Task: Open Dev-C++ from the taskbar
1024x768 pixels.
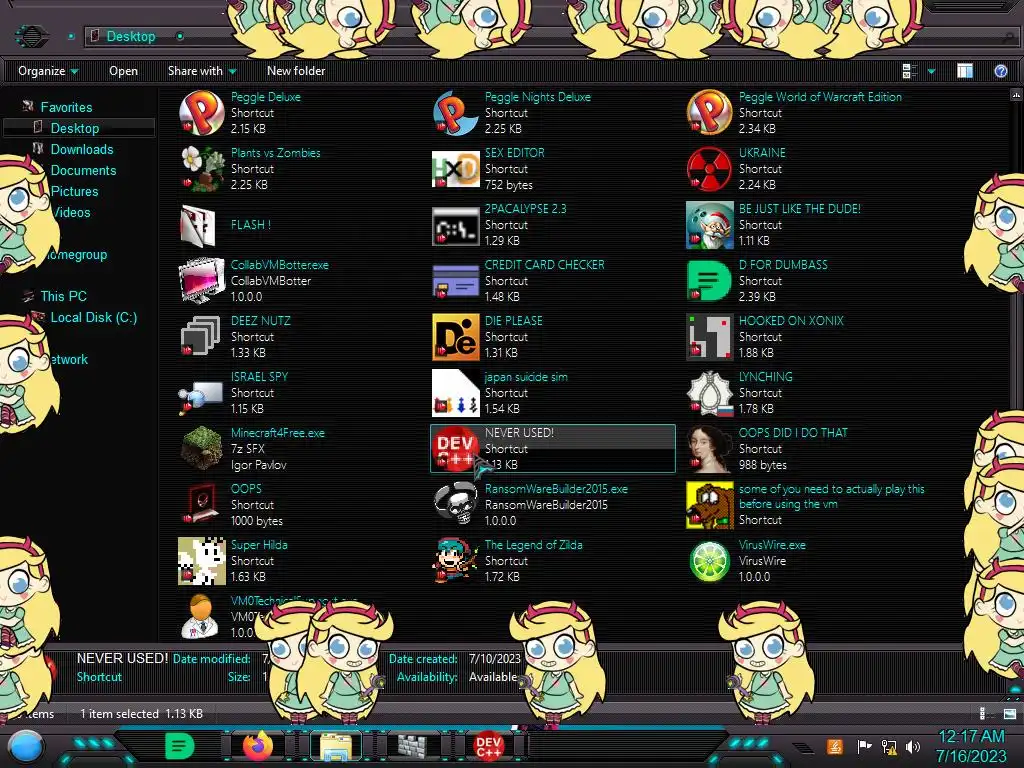Action: click(488, 746)
